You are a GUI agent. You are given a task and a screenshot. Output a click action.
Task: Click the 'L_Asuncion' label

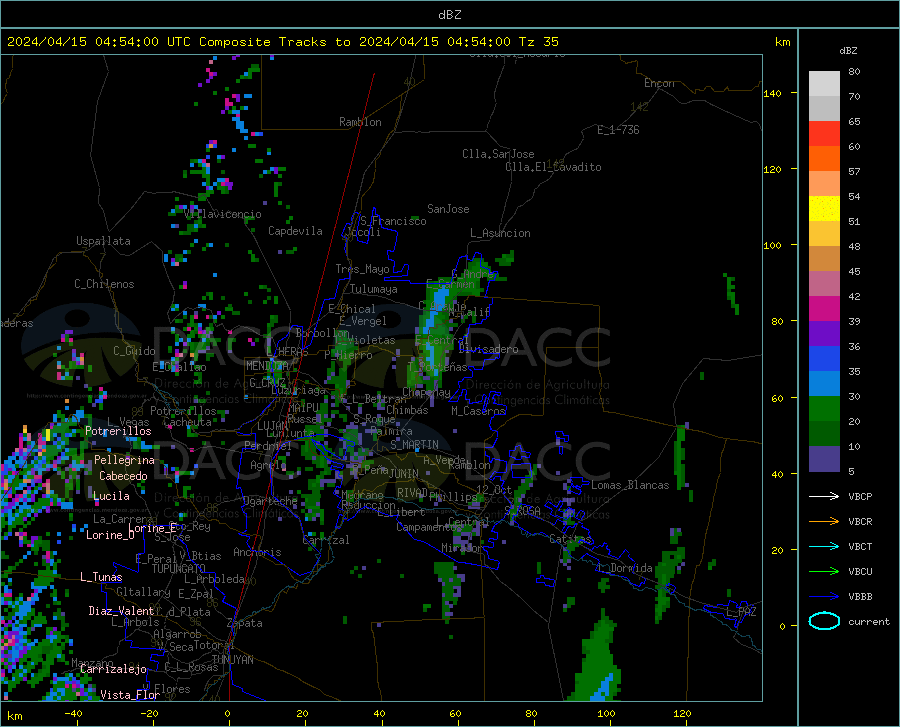(x=500, y=233)
